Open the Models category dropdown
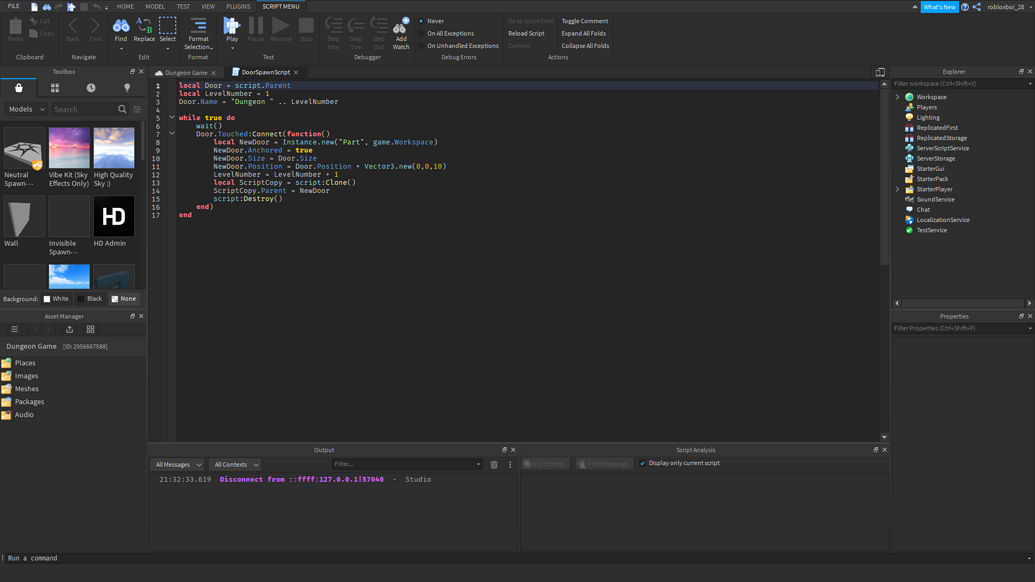 tap(26, 109)
